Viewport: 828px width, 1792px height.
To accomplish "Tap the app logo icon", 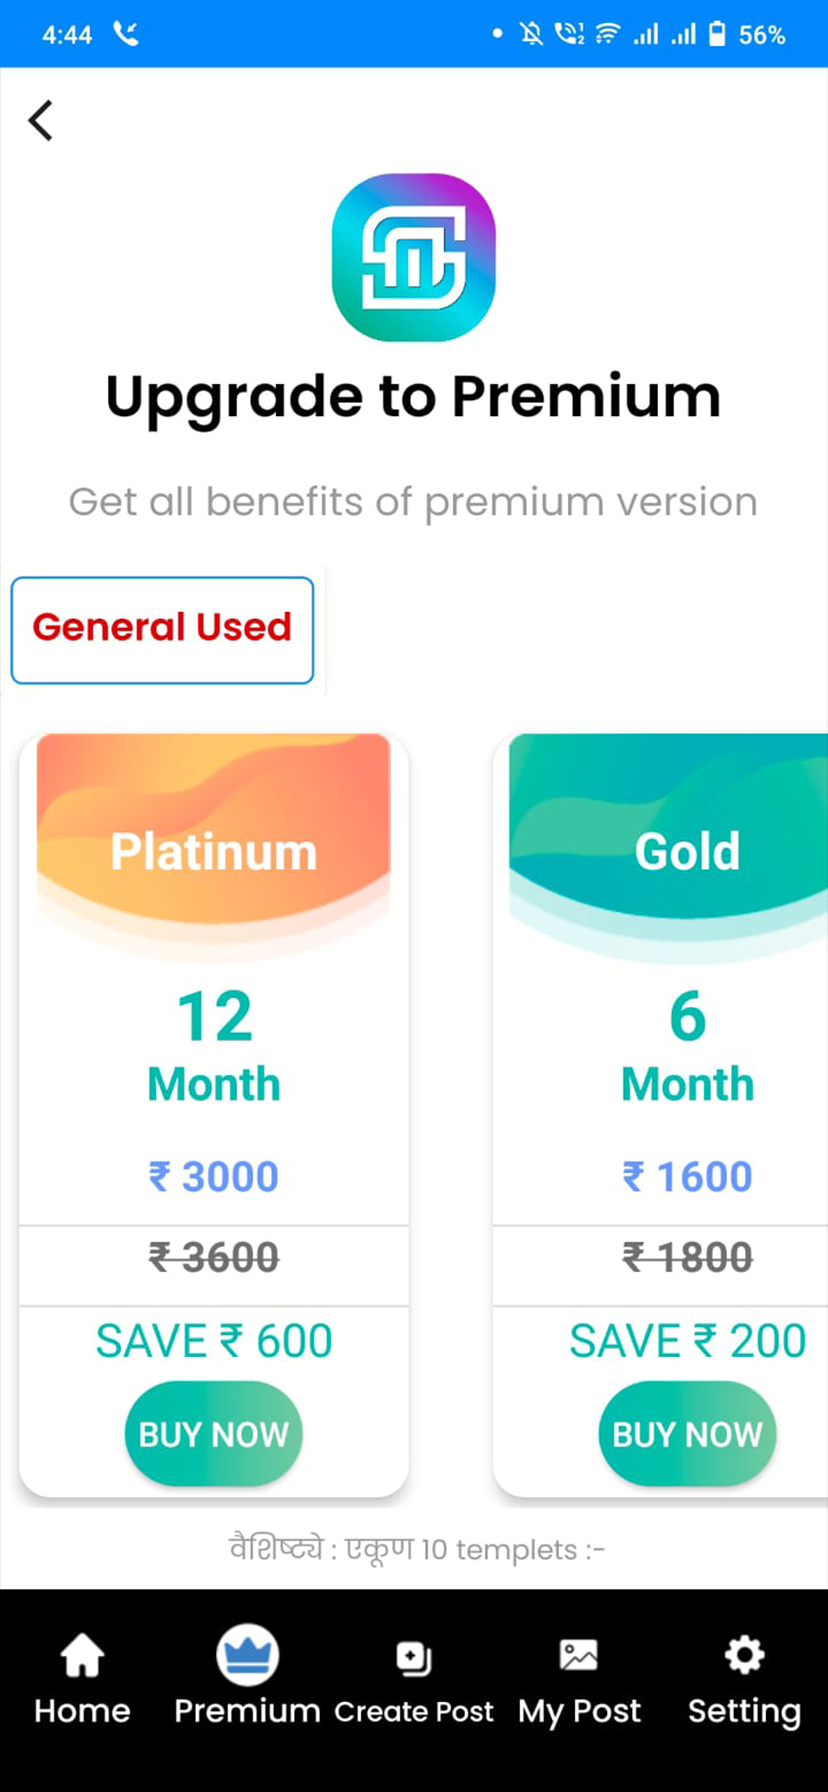I will point(413,257).
